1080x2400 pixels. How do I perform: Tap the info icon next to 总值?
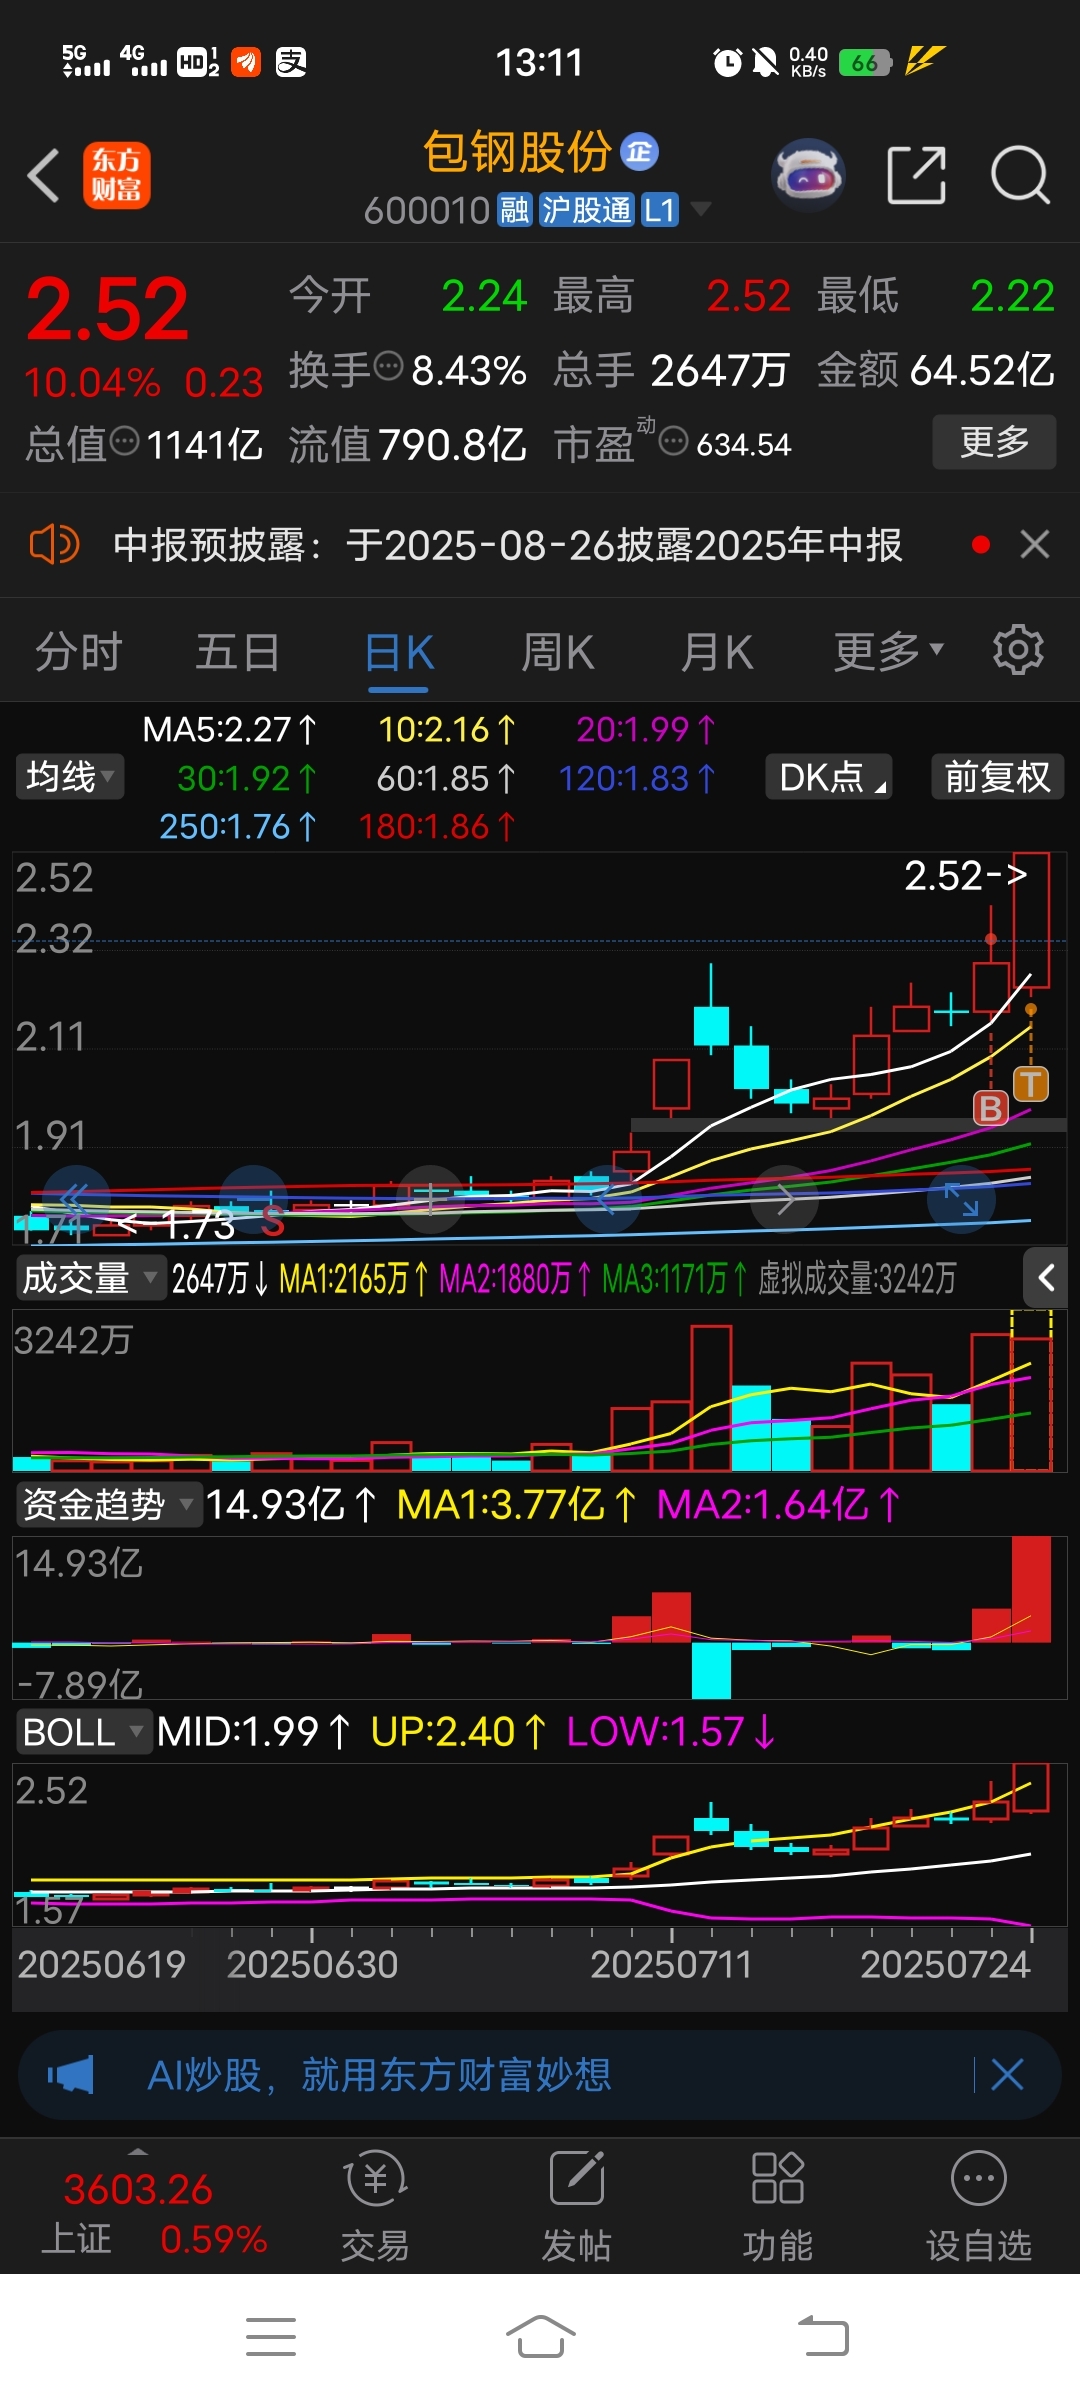tap(124, 440)
